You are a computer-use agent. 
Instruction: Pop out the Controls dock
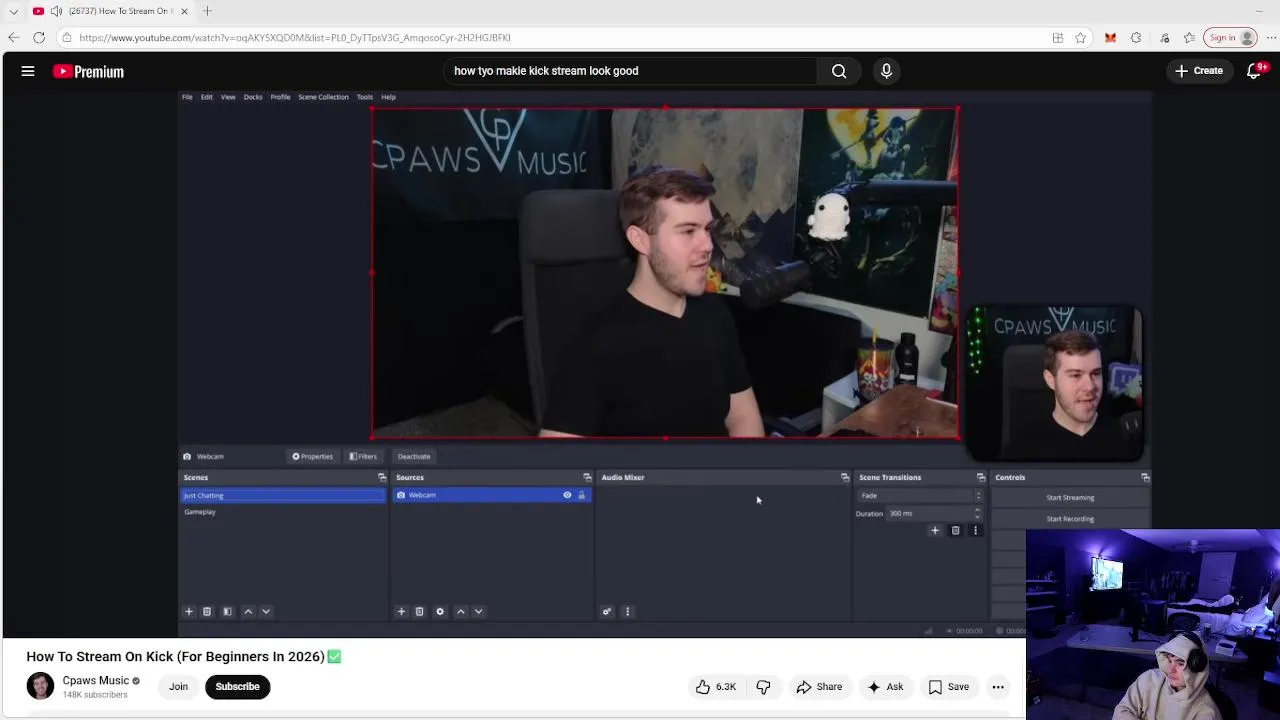tap(1145, 477)
